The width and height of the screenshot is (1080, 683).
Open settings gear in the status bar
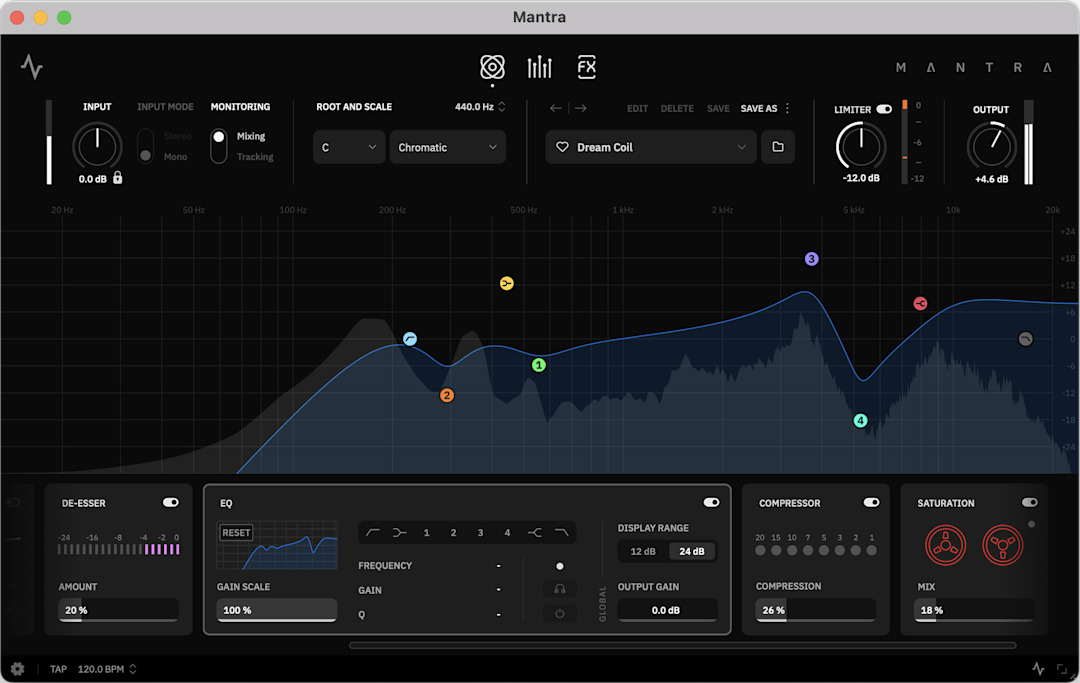[17, 669]
